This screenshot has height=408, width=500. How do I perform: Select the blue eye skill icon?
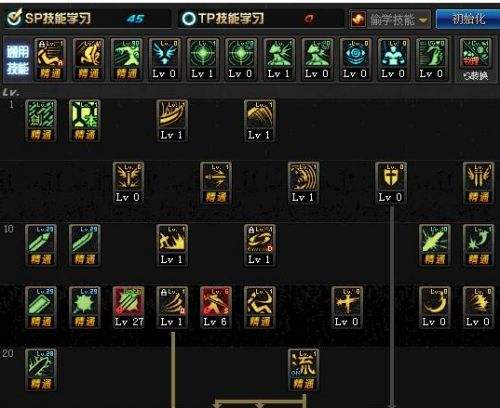355,59
